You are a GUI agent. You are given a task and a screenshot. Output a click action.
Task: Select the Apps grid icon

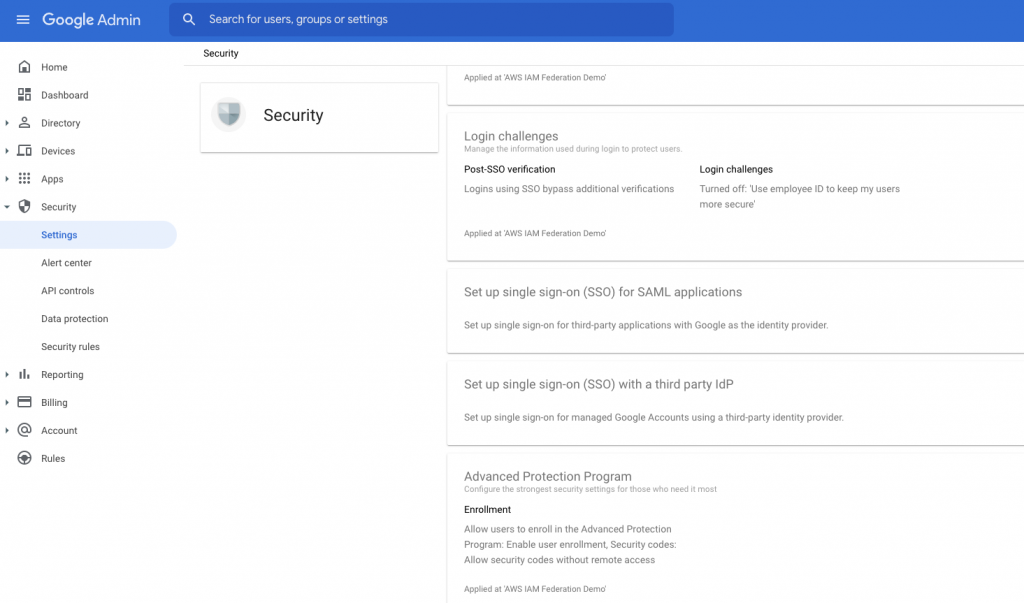pyautogui.click(x=24, y=178)
